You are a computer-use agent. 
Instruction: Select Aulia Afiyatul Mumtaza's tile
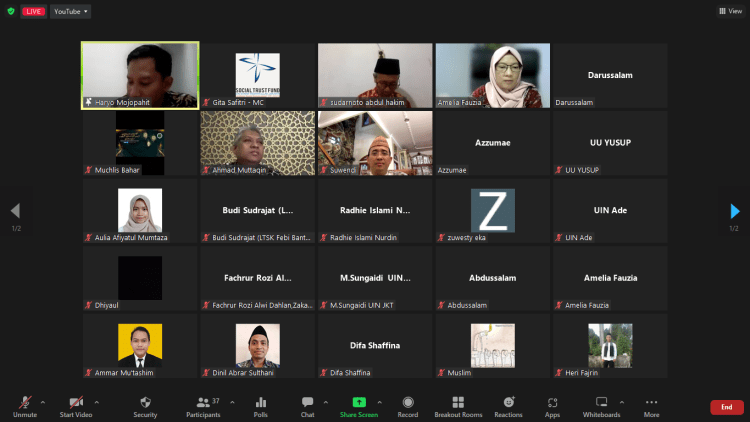click(140, 211)
